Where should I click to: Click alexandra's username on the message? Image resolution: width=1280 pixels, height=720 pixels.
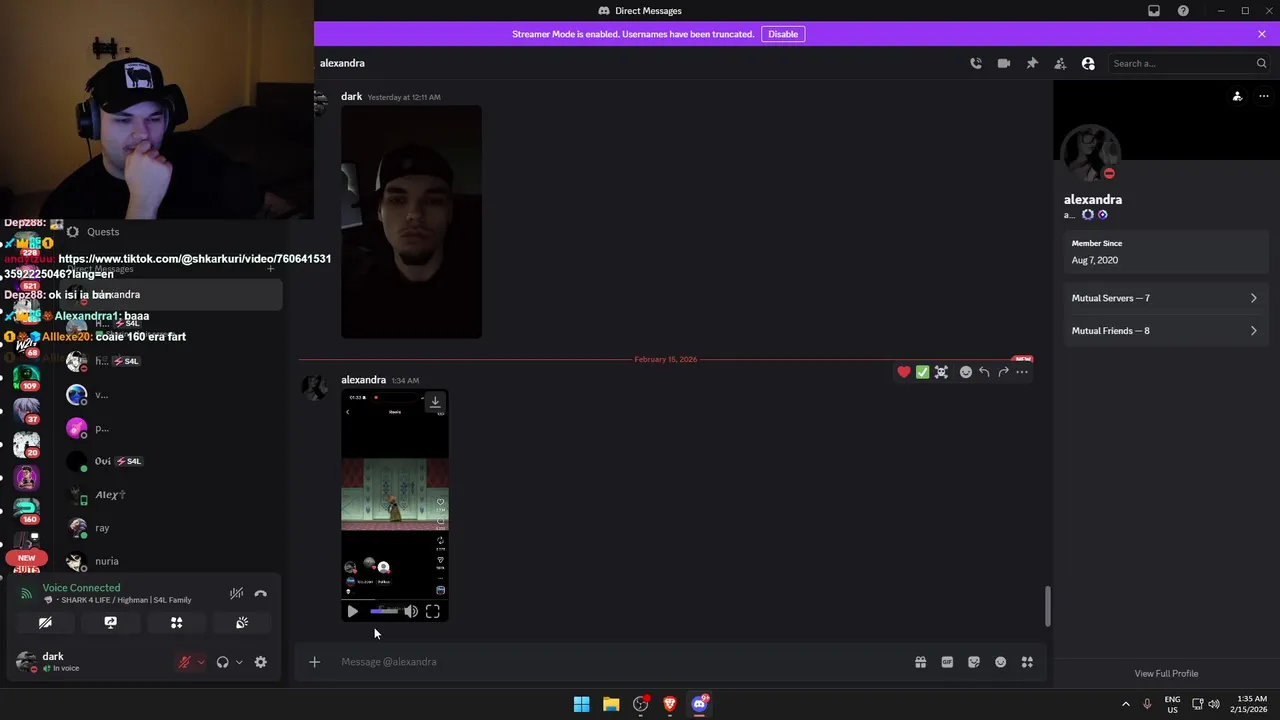click(x=363, y=380)
